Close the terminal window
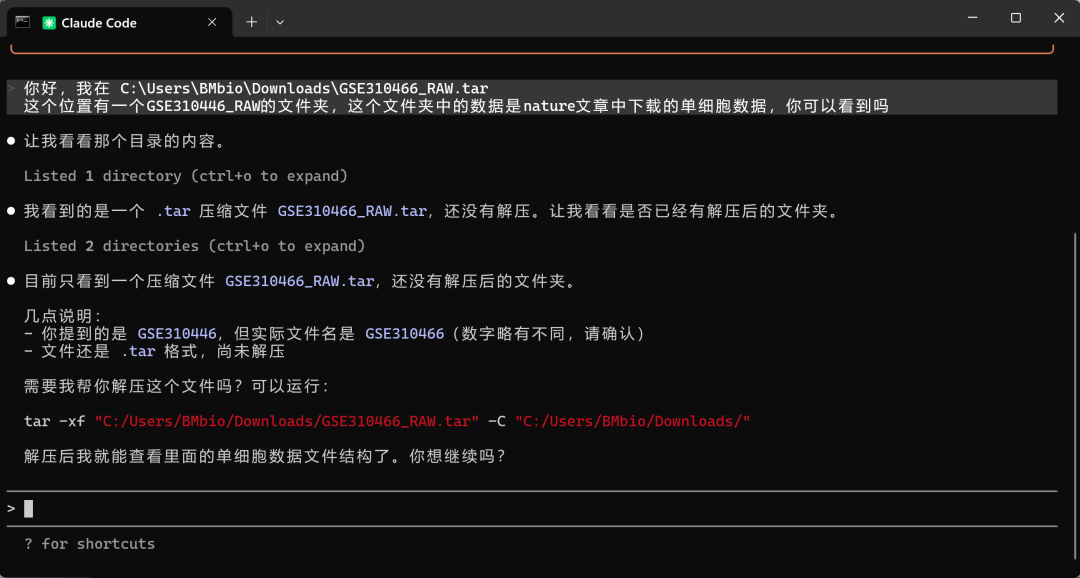Viewport: 1080px width, 578px height. point(1059,19)
